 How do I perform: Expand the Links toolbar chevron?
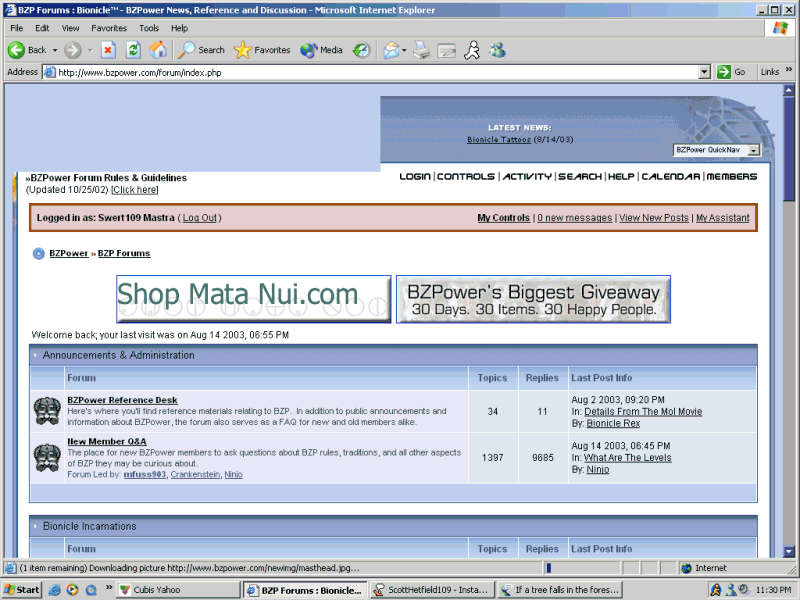(789, 69)
